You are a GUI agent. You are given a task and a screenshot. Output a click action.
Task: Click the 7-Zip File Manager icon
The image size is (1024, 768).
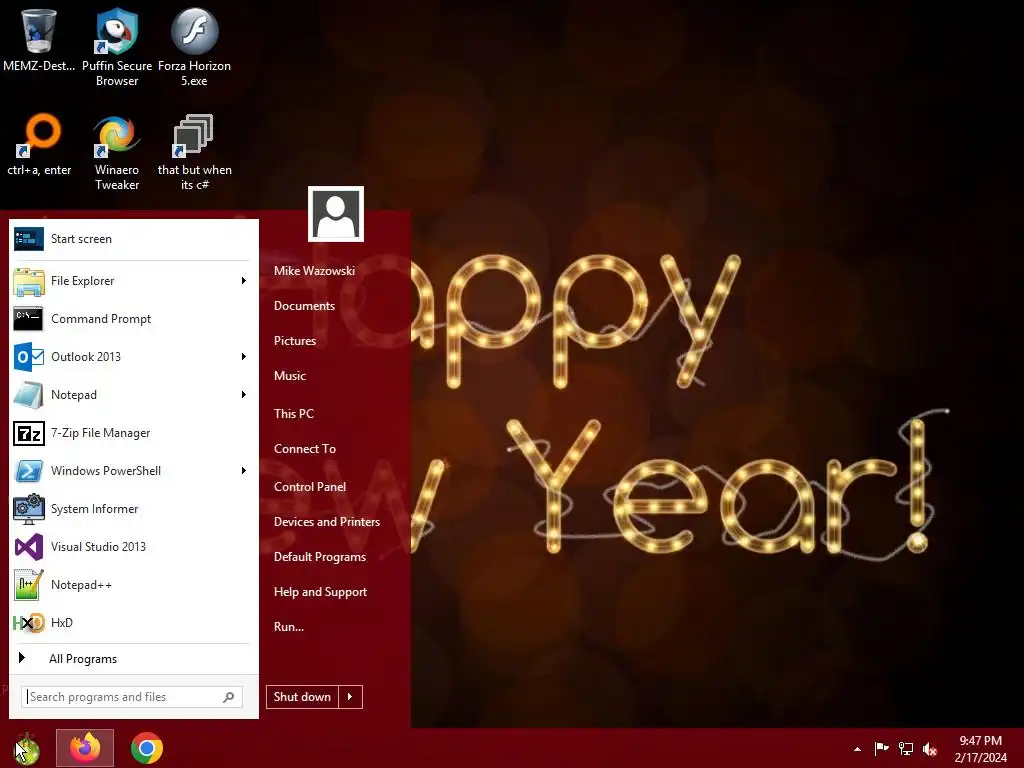point(29,433)
